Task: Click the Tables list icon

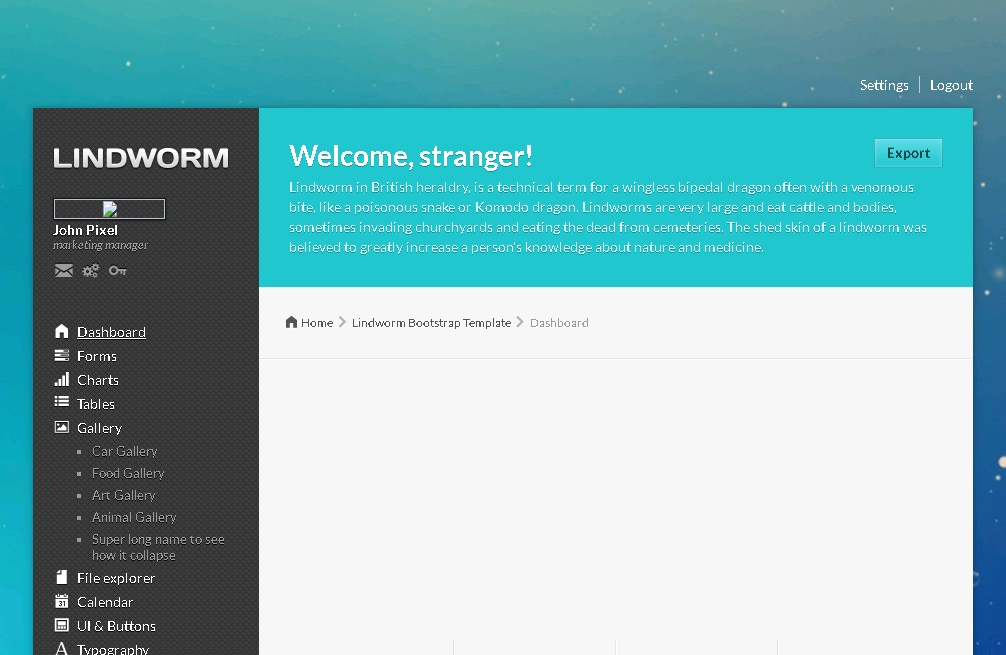Action: click(62, 403)
